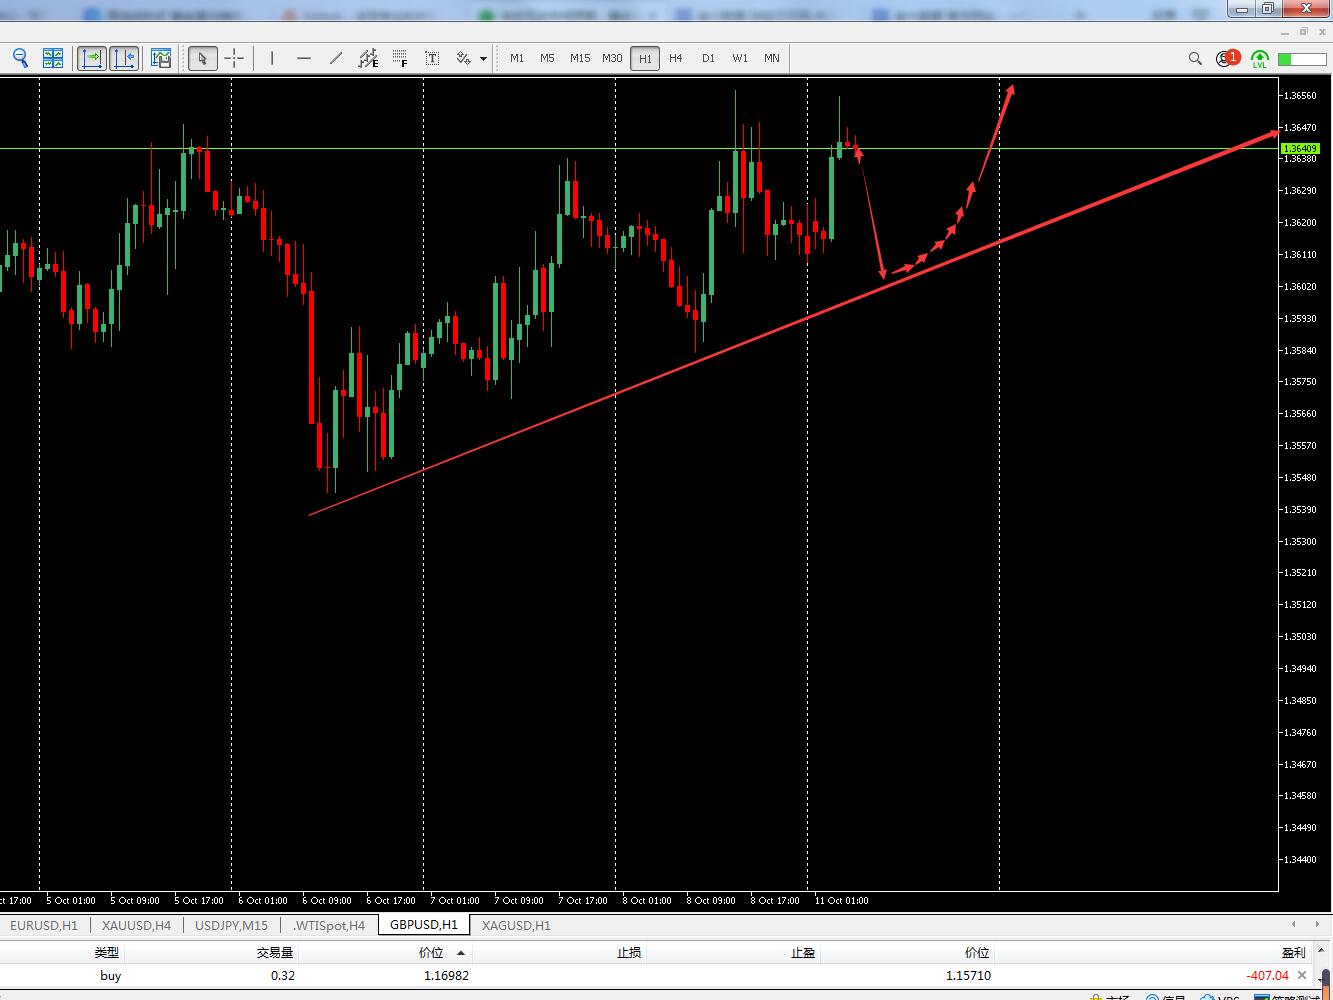Switch to MN monthly timeframe
Screen dimensions: 1333x1000
(772, 58)
